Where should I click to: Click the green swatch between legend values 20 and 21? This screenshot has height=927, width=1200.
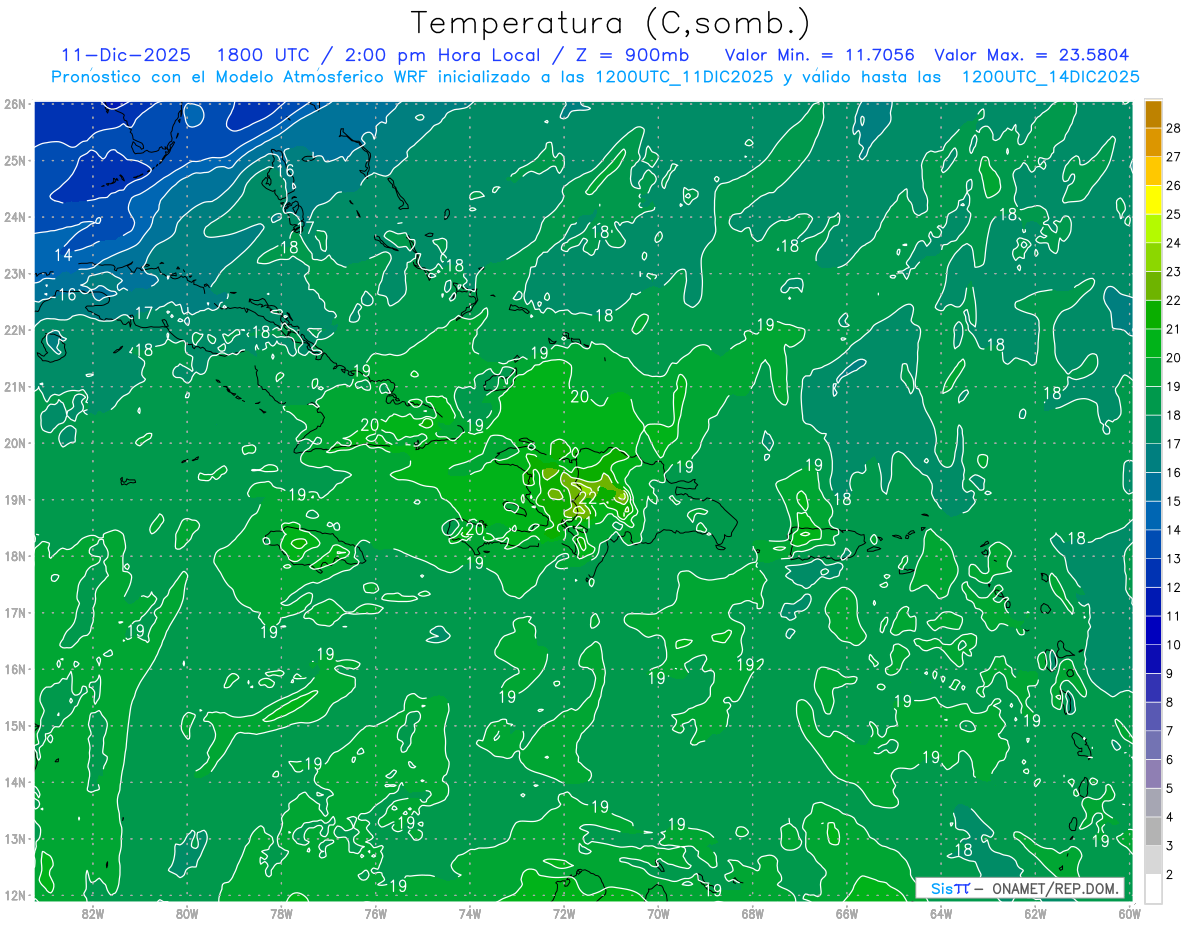[x=1154, y=343]
